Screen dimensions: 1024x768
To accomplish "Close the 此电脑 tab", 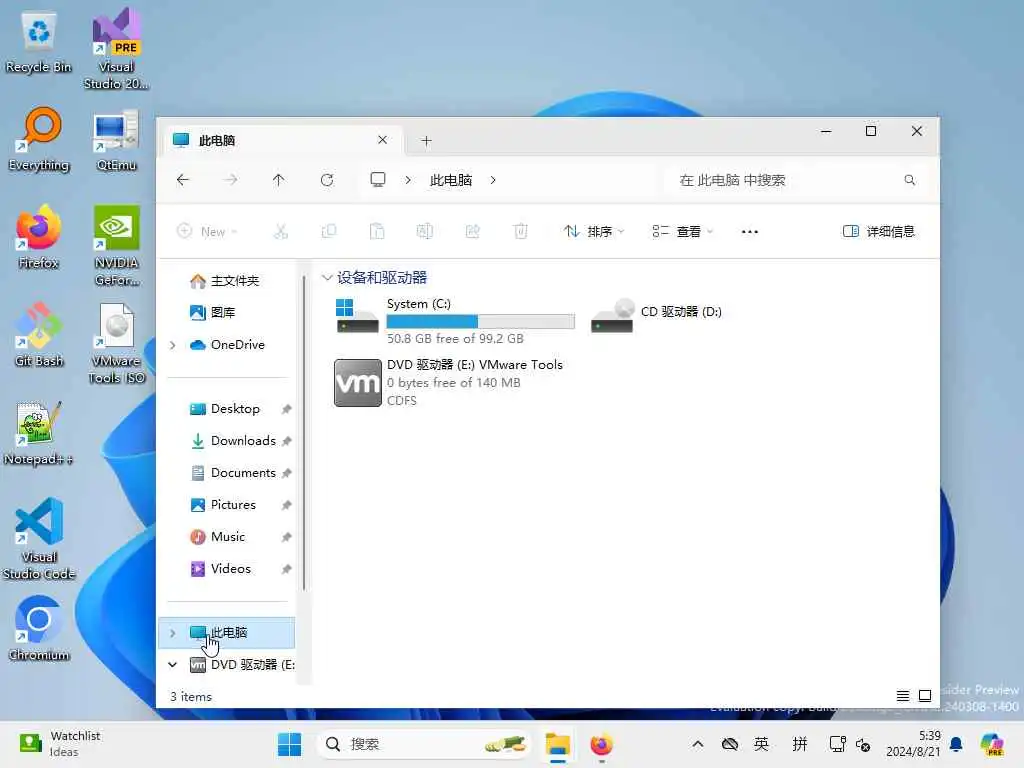I will [383, 140].
